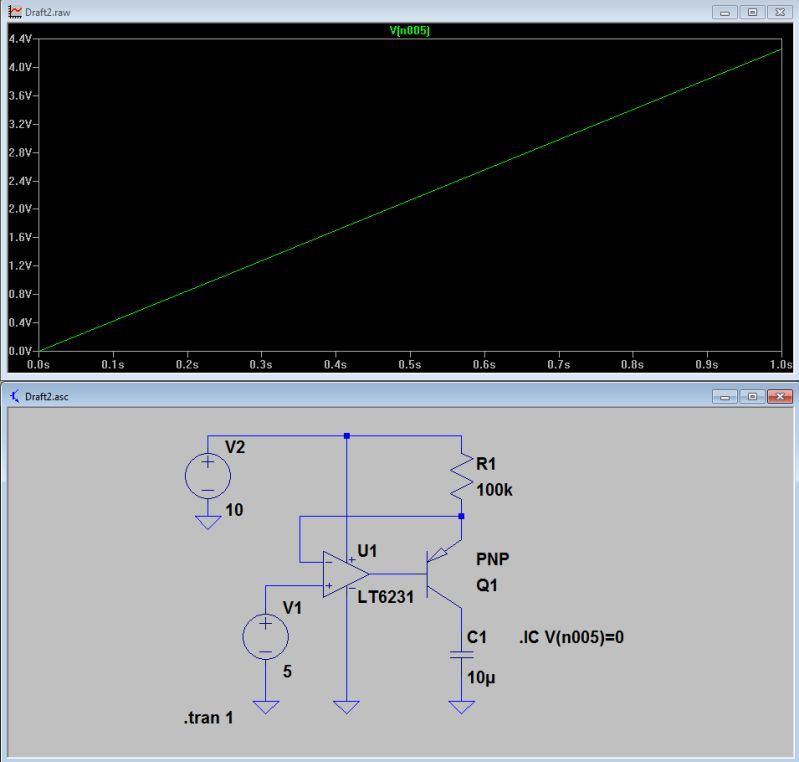Image resolution: width=799 pixels, height=762 pixels.
Task: Select the Q1 PNP transistor symbol
Action: click(x=444, y=574)
